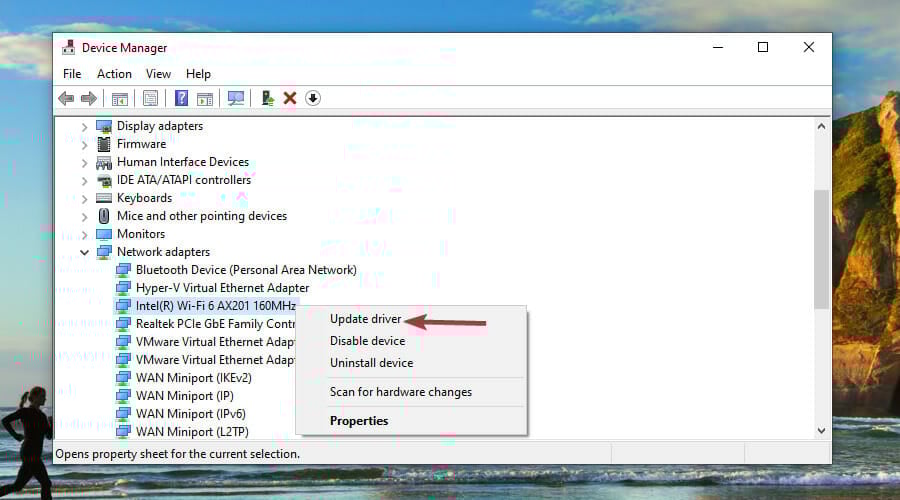Open the File menu
Image resolution: width=900 pixels, height=500 pixels.
pos(72,74)
